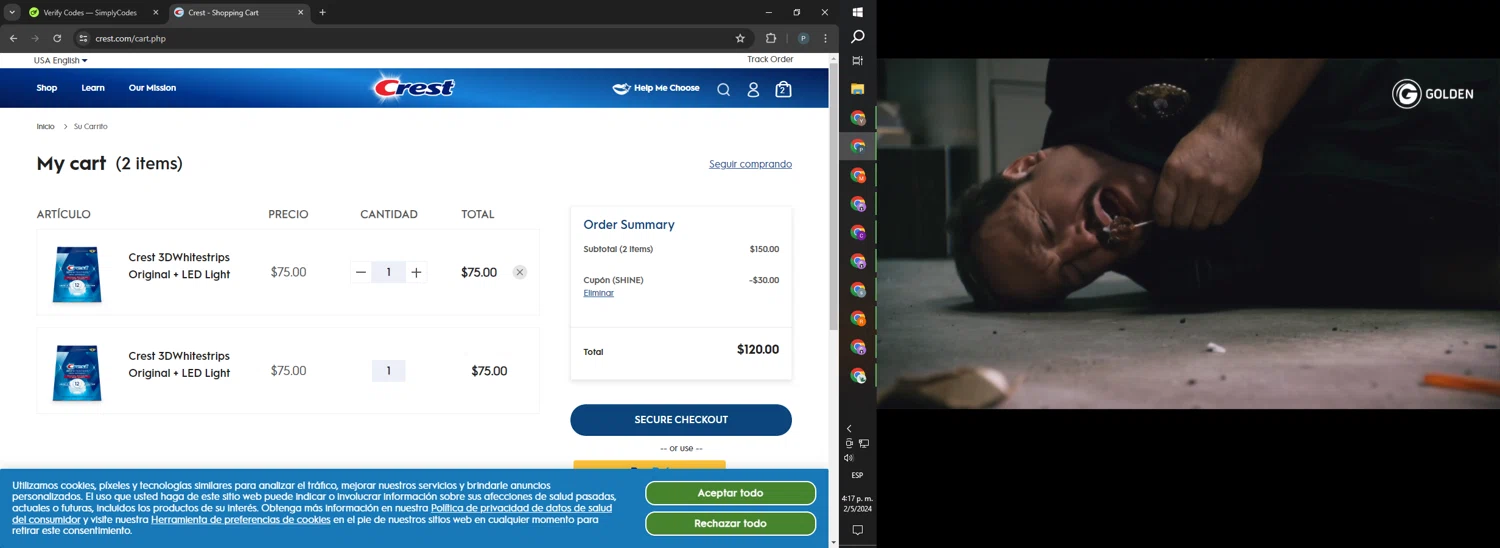
Task: Go forward in browser
Action: 35,39
